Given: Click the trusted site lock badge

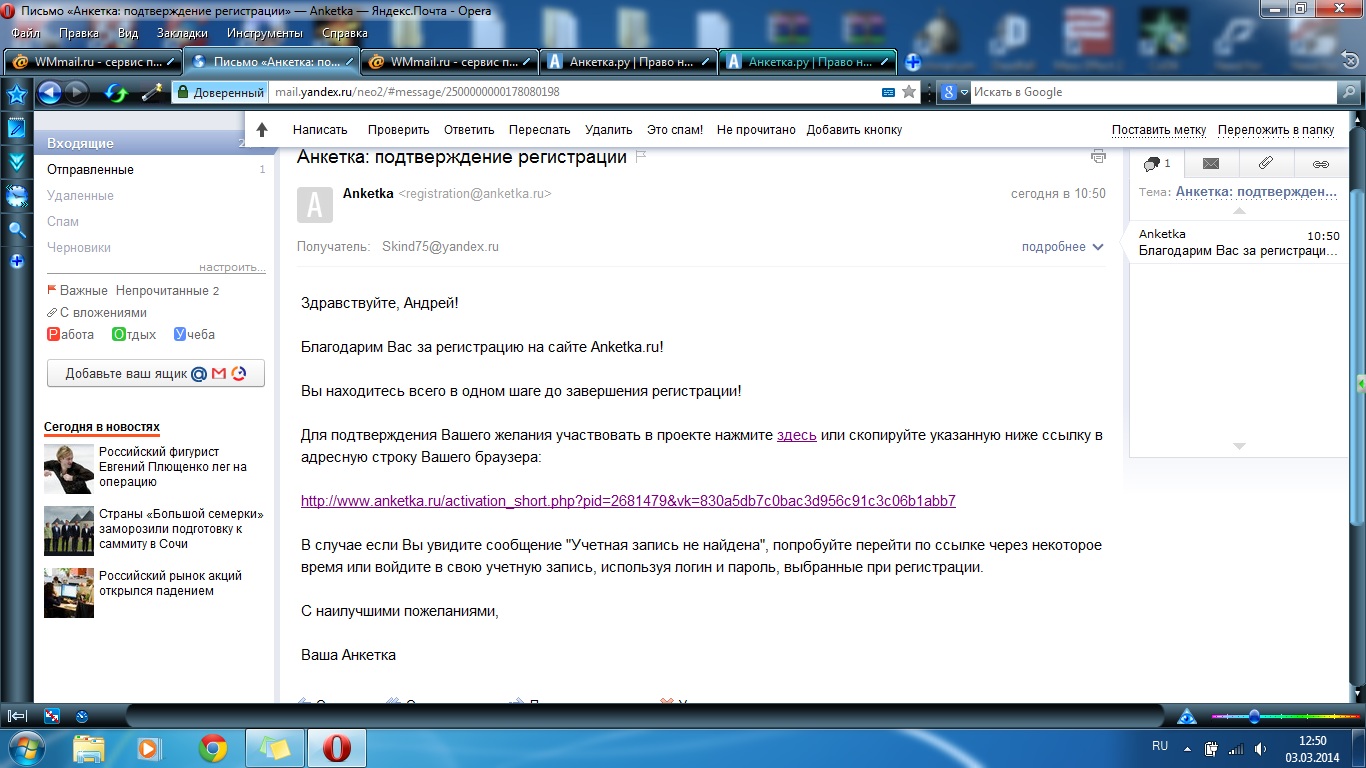Looking at the screenshot, I should (219, 92).
